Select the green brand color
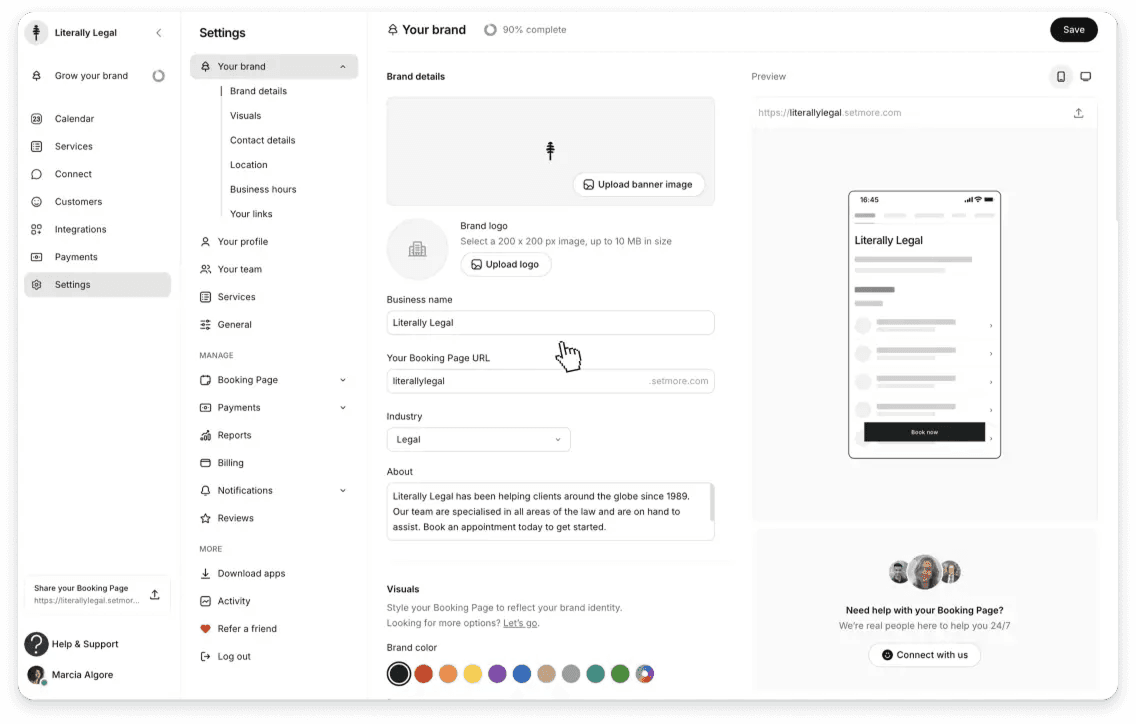Image resolution: width=1136 pixels, height=724 pixels. [620, 674]
